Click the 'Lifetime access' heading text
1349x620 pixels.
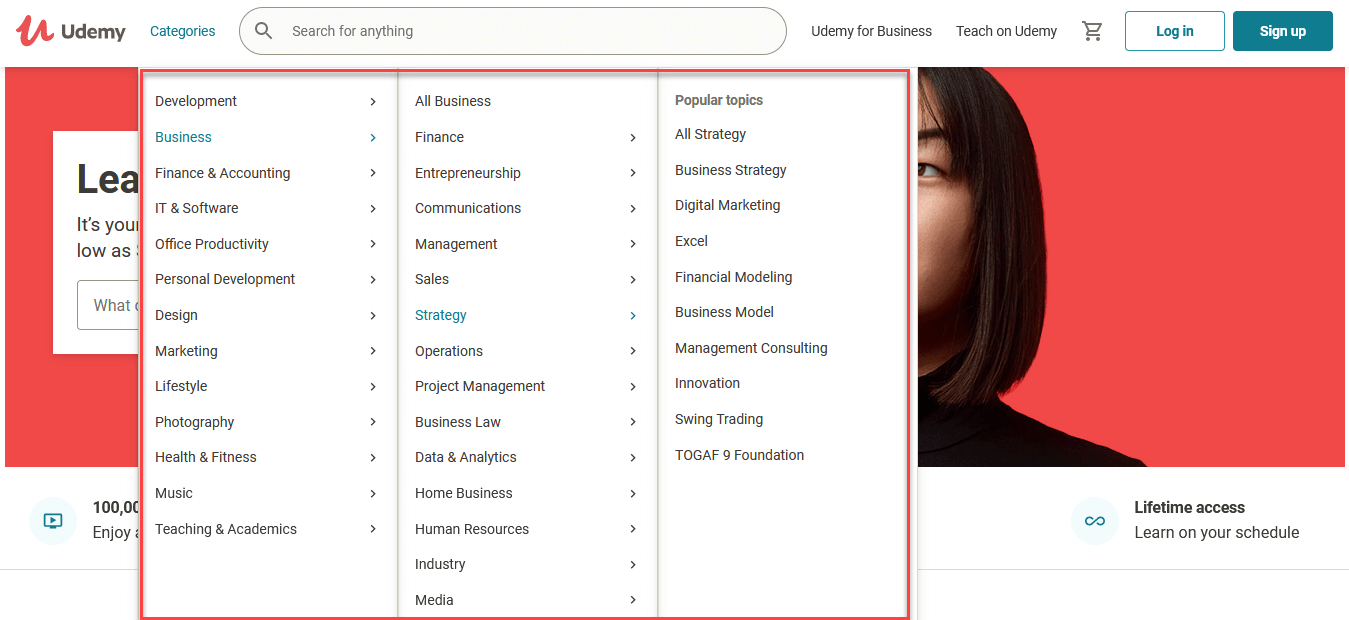(1189, 507)
